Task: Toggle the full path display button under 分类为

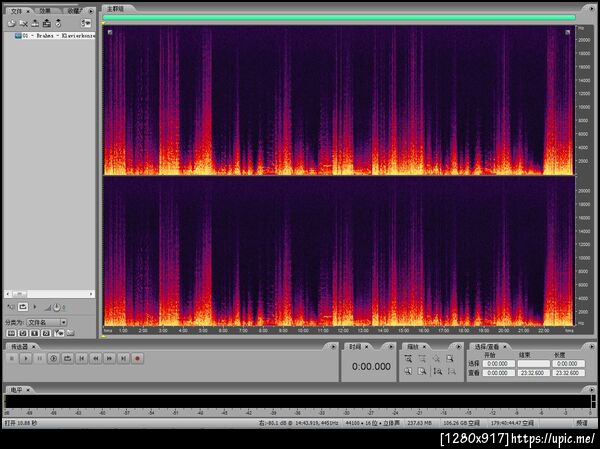Action: (x=70, y=333)
